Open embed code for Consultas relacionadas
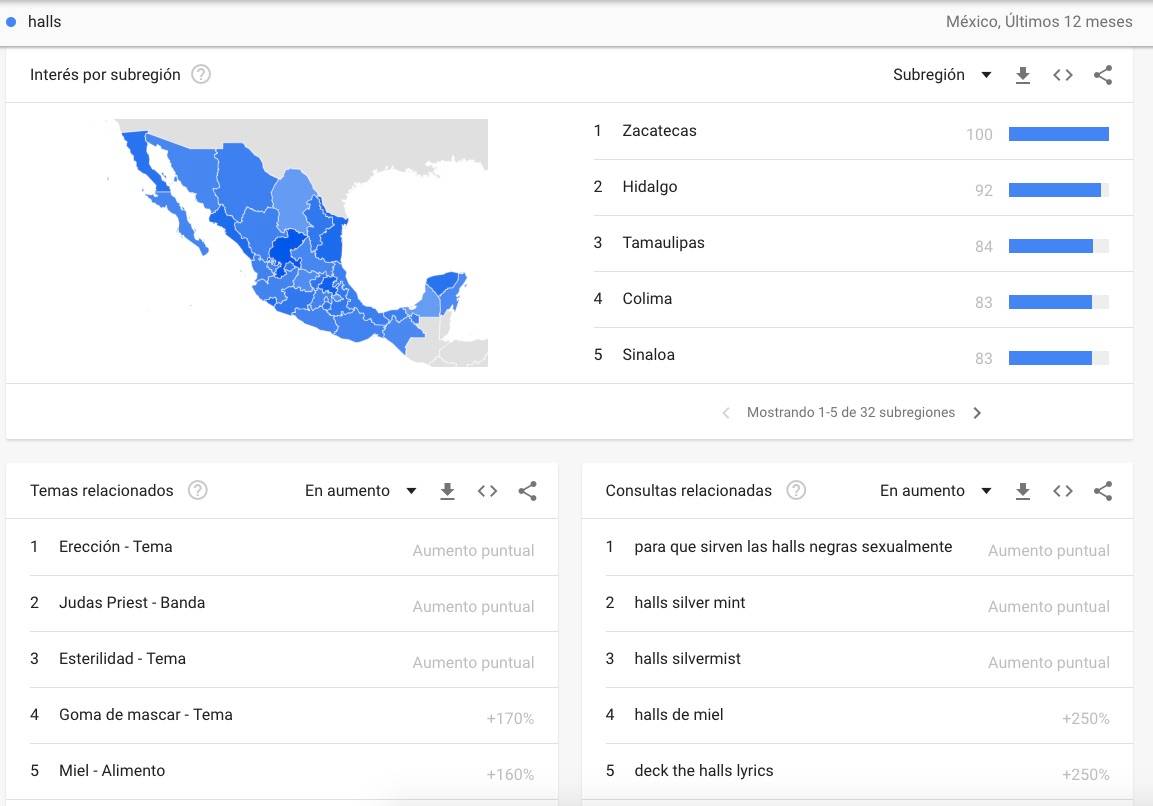The height and width of the screenshot is (806, 1153). click(1062, 491)
